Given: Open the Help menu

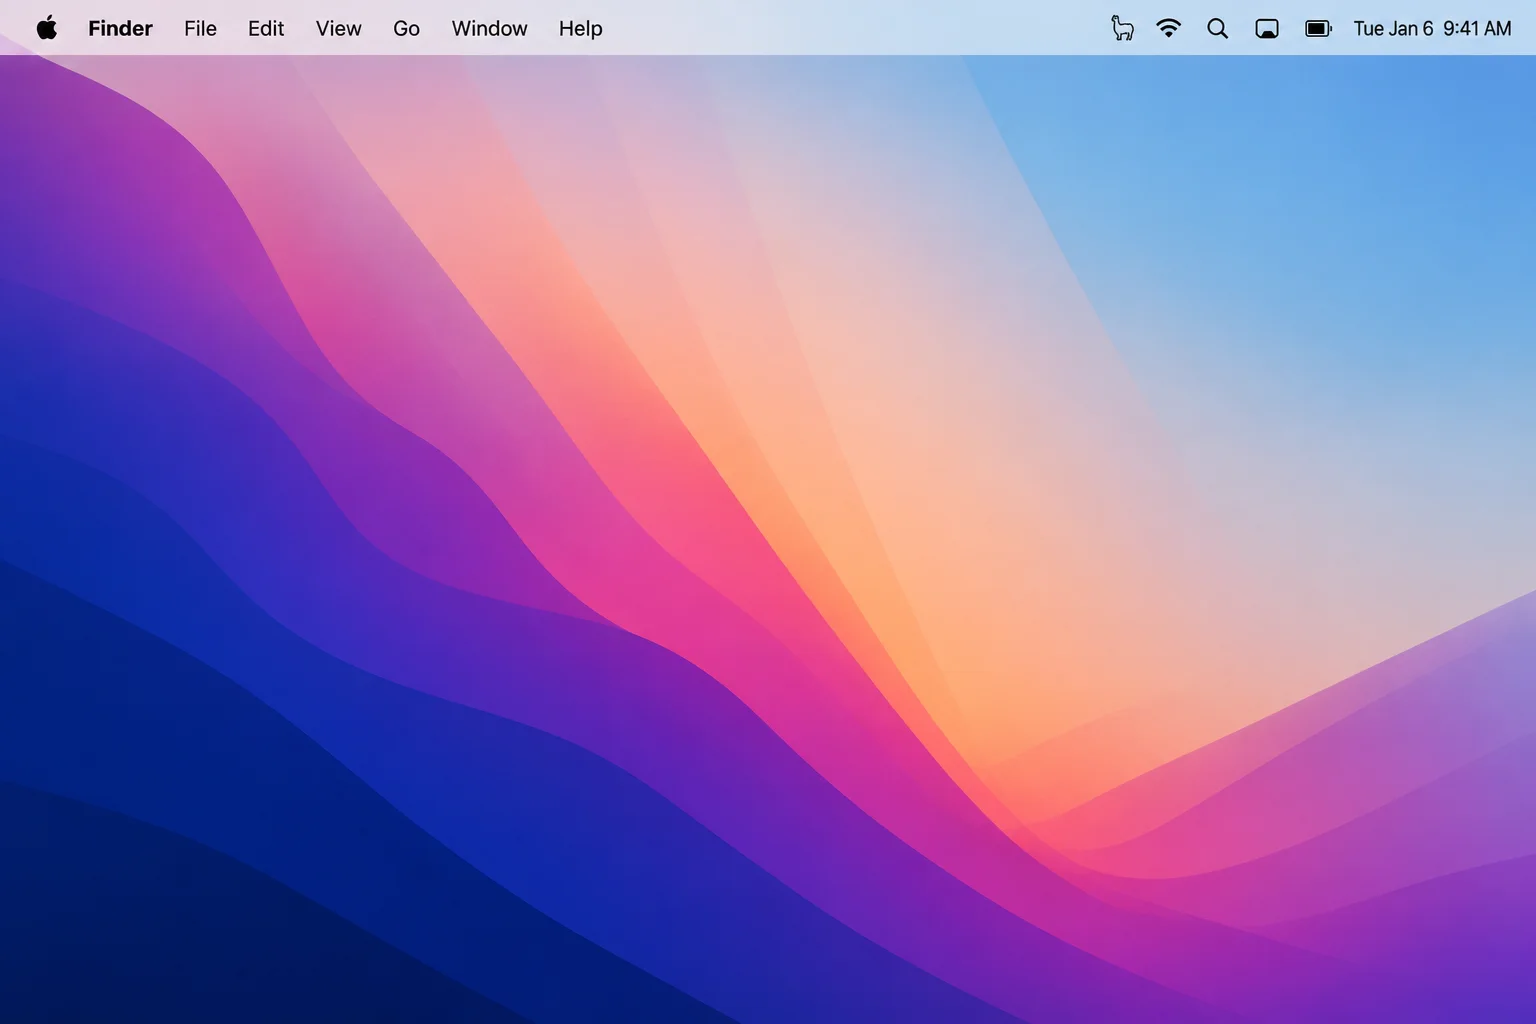Looking at the screenshot, I should click(x=580, y=28).
